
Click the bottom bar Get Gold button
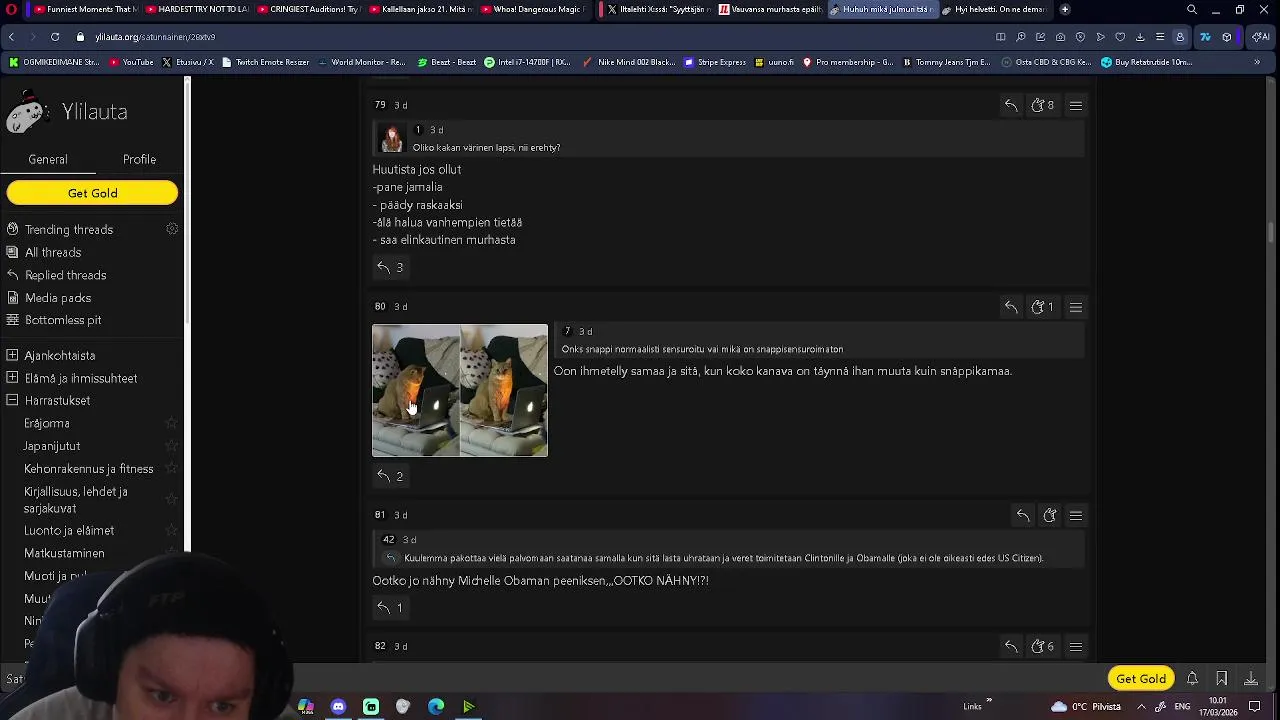(x=1141, y=678)
